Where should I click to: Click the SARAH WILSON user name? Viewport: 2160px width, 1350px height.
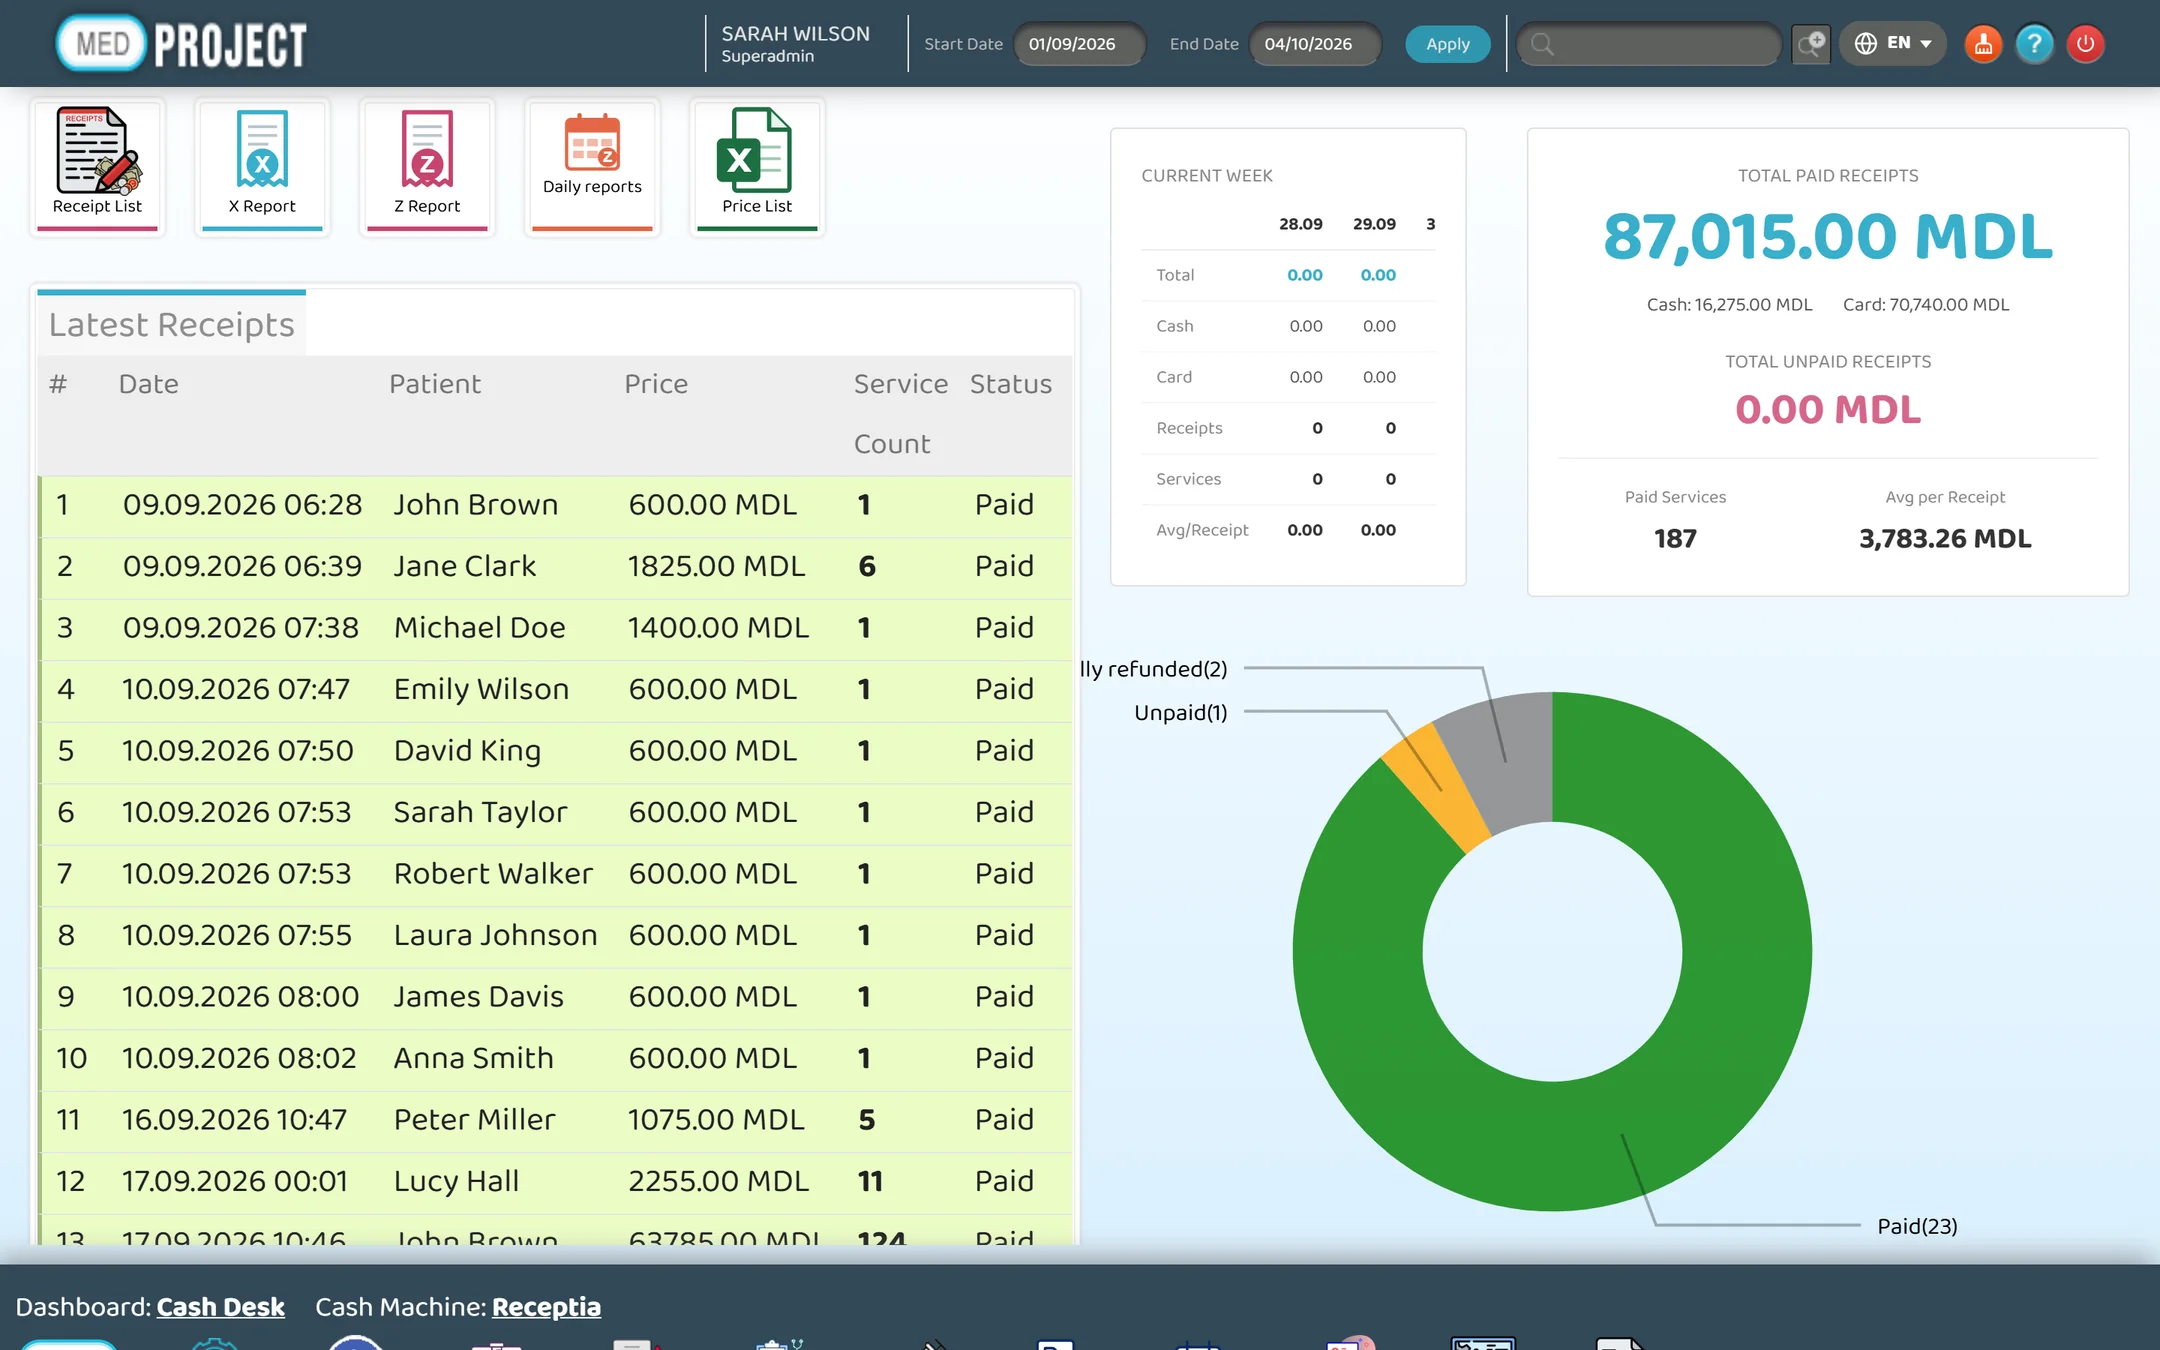[795, 34]
